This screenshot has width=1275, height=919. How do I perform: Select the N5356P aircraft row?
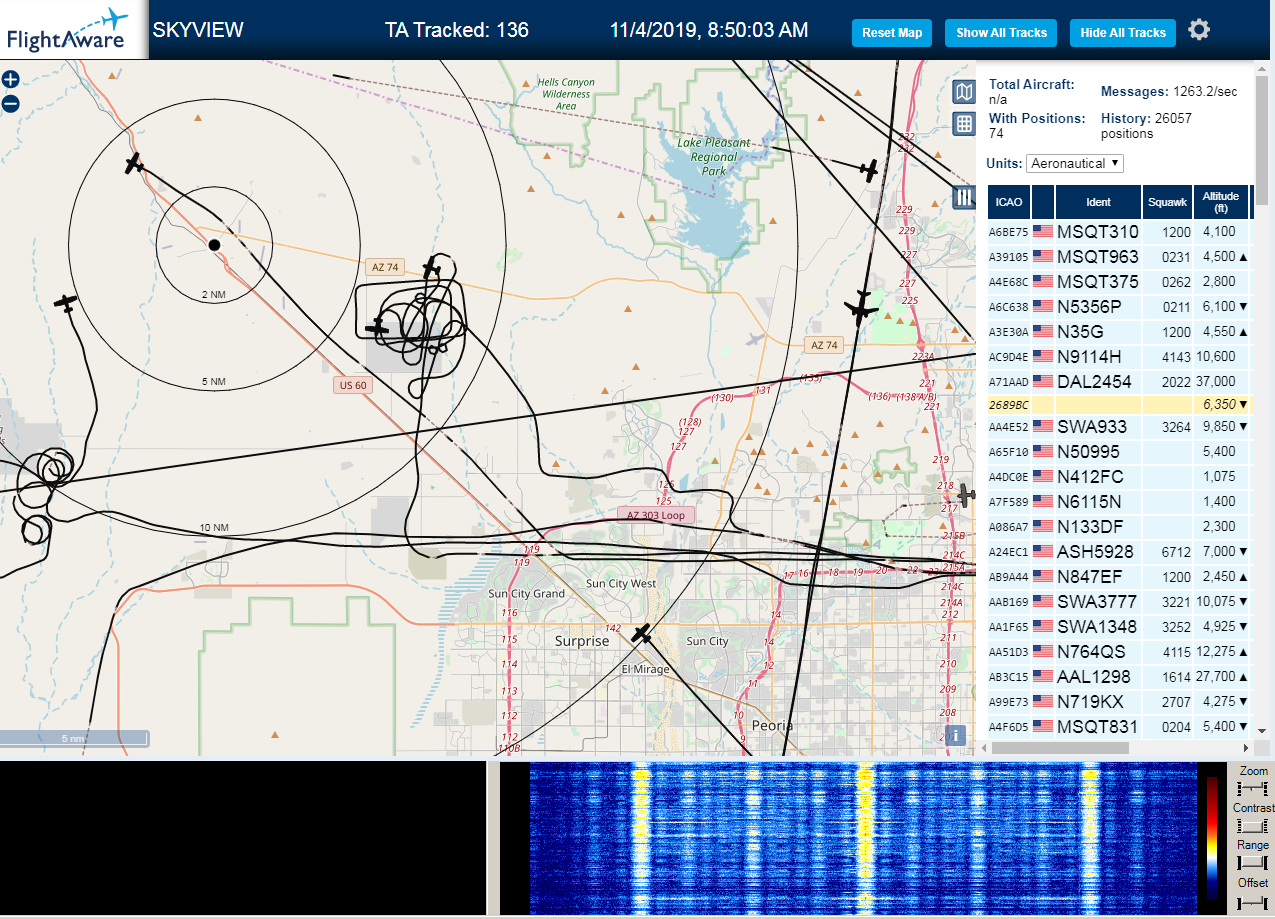[x=1119, y=306]
